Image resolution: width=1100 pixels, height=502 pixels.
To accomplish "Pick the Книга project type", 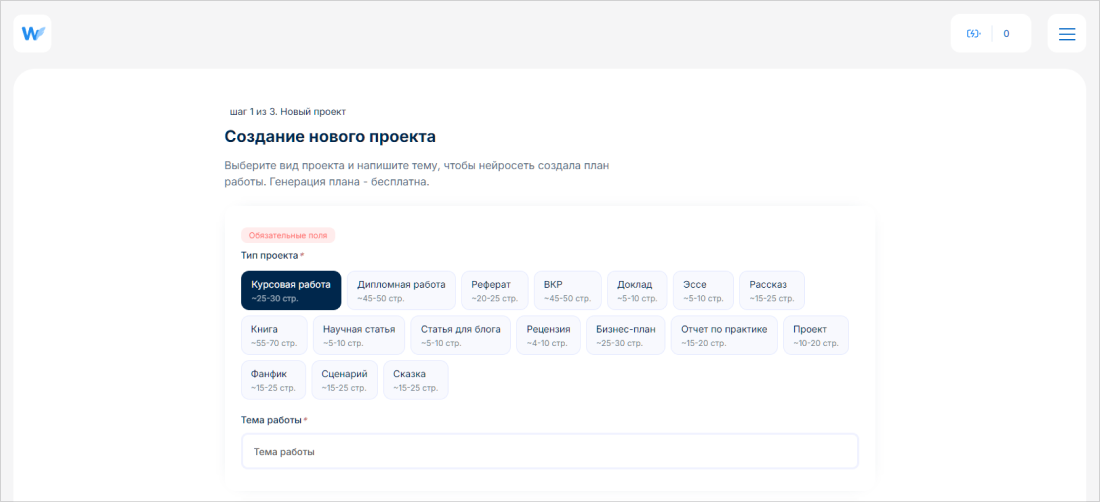I will [x=274, y=335].
